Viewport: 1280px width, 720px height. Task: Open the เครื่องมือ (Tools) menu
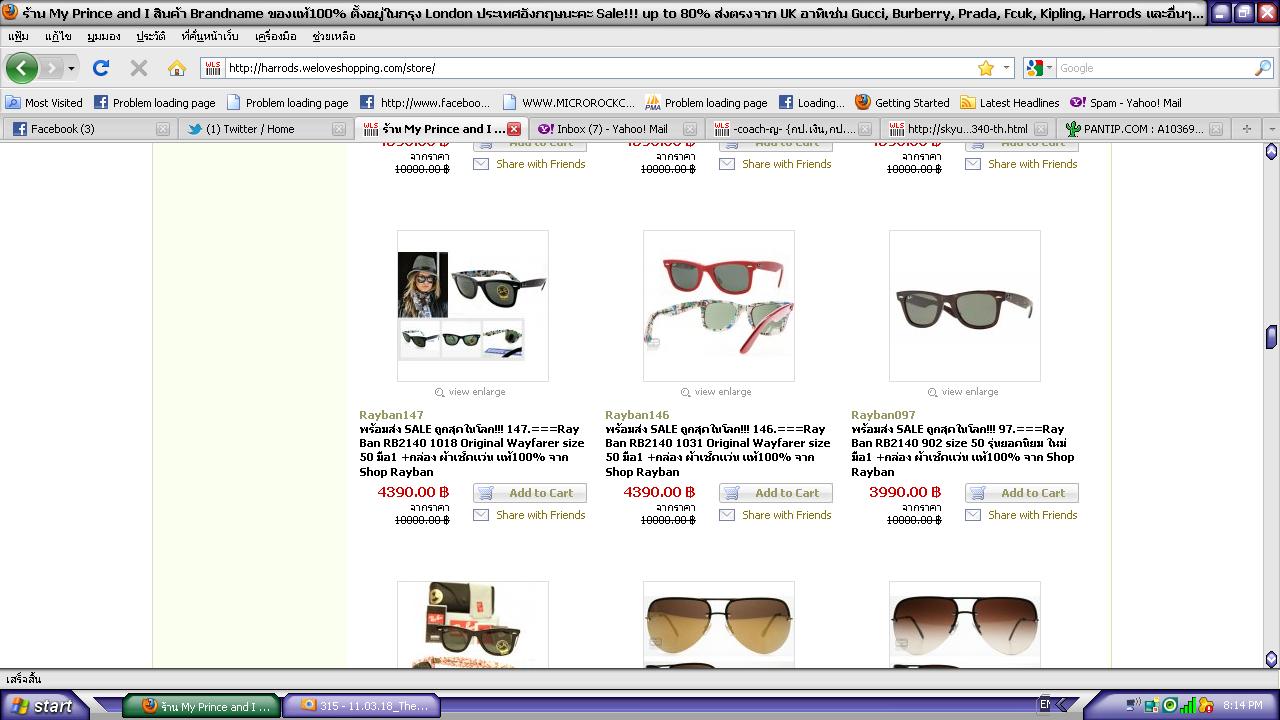pyautogui.click(x=276, y=36)
